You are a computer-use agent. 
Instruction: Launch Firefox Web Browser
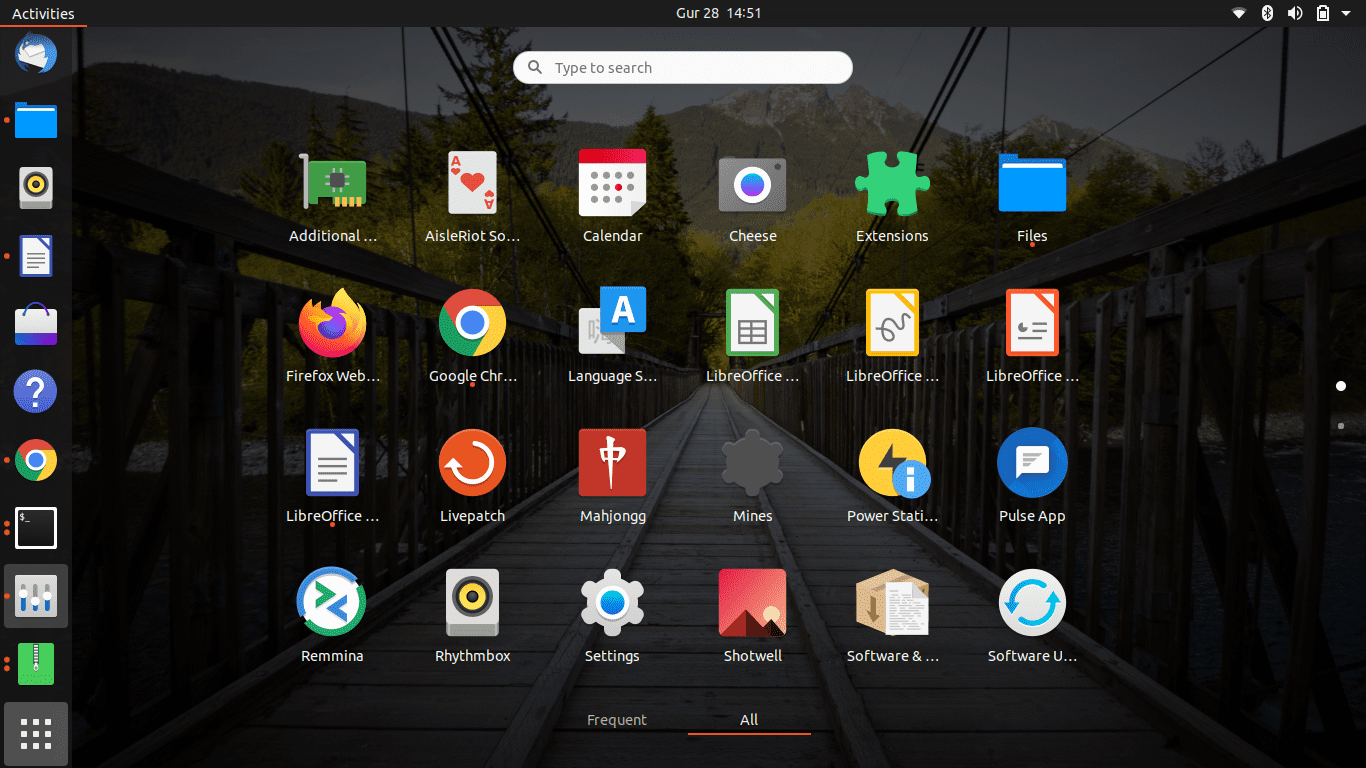333,323
